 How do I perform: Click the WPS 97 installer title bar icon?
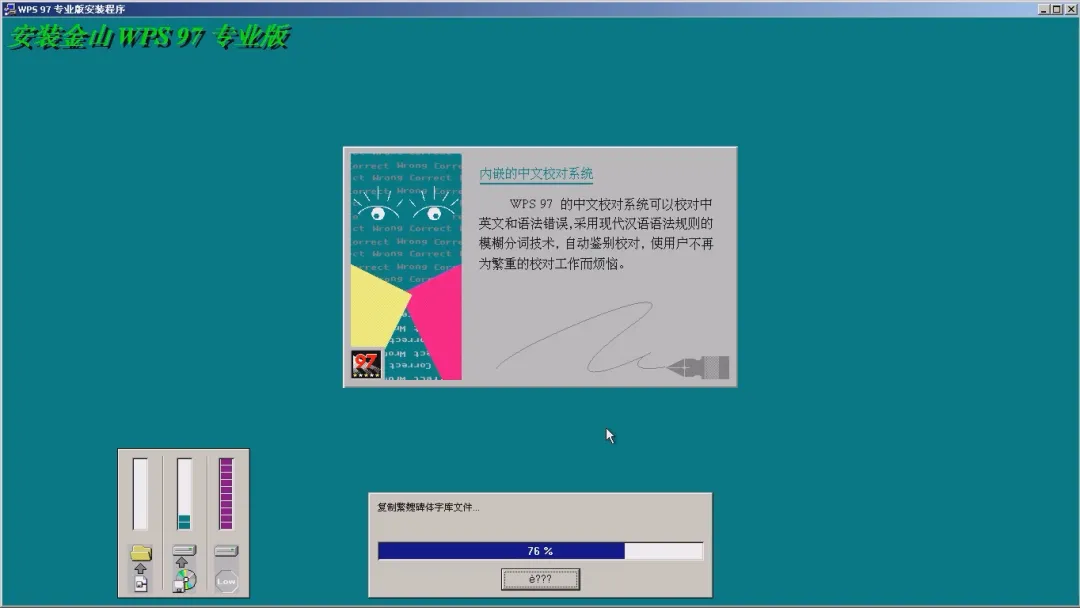(10, 9)
